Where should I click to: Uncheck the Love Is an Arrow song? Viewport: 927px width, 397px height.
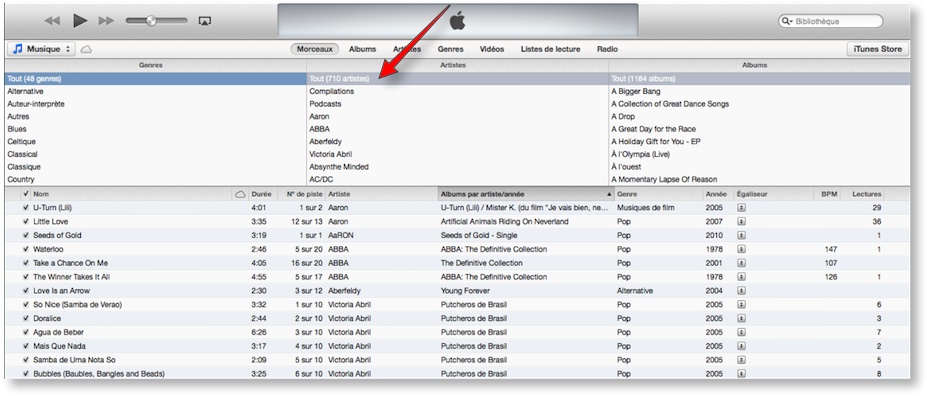coord(25,291)
